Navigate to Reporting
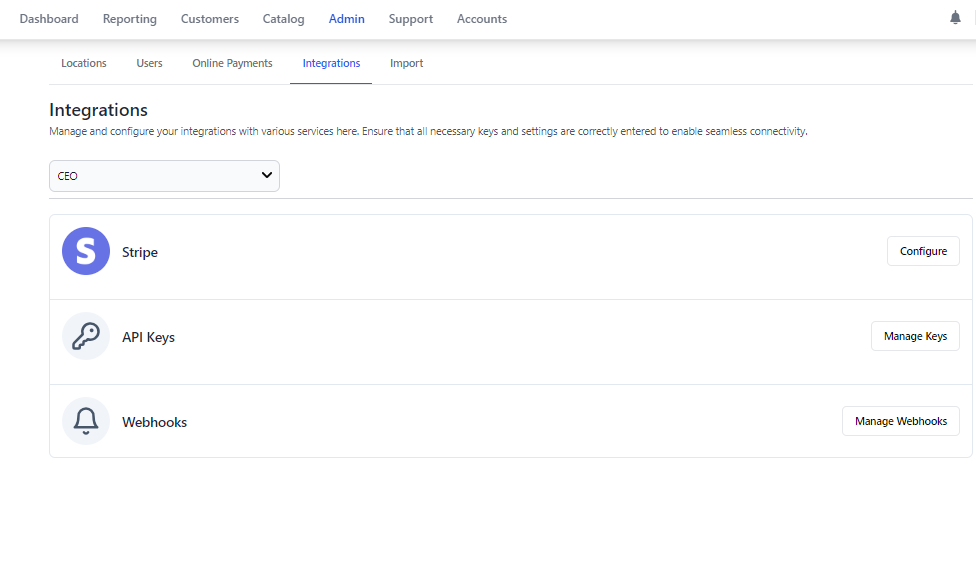 [129, 18]
